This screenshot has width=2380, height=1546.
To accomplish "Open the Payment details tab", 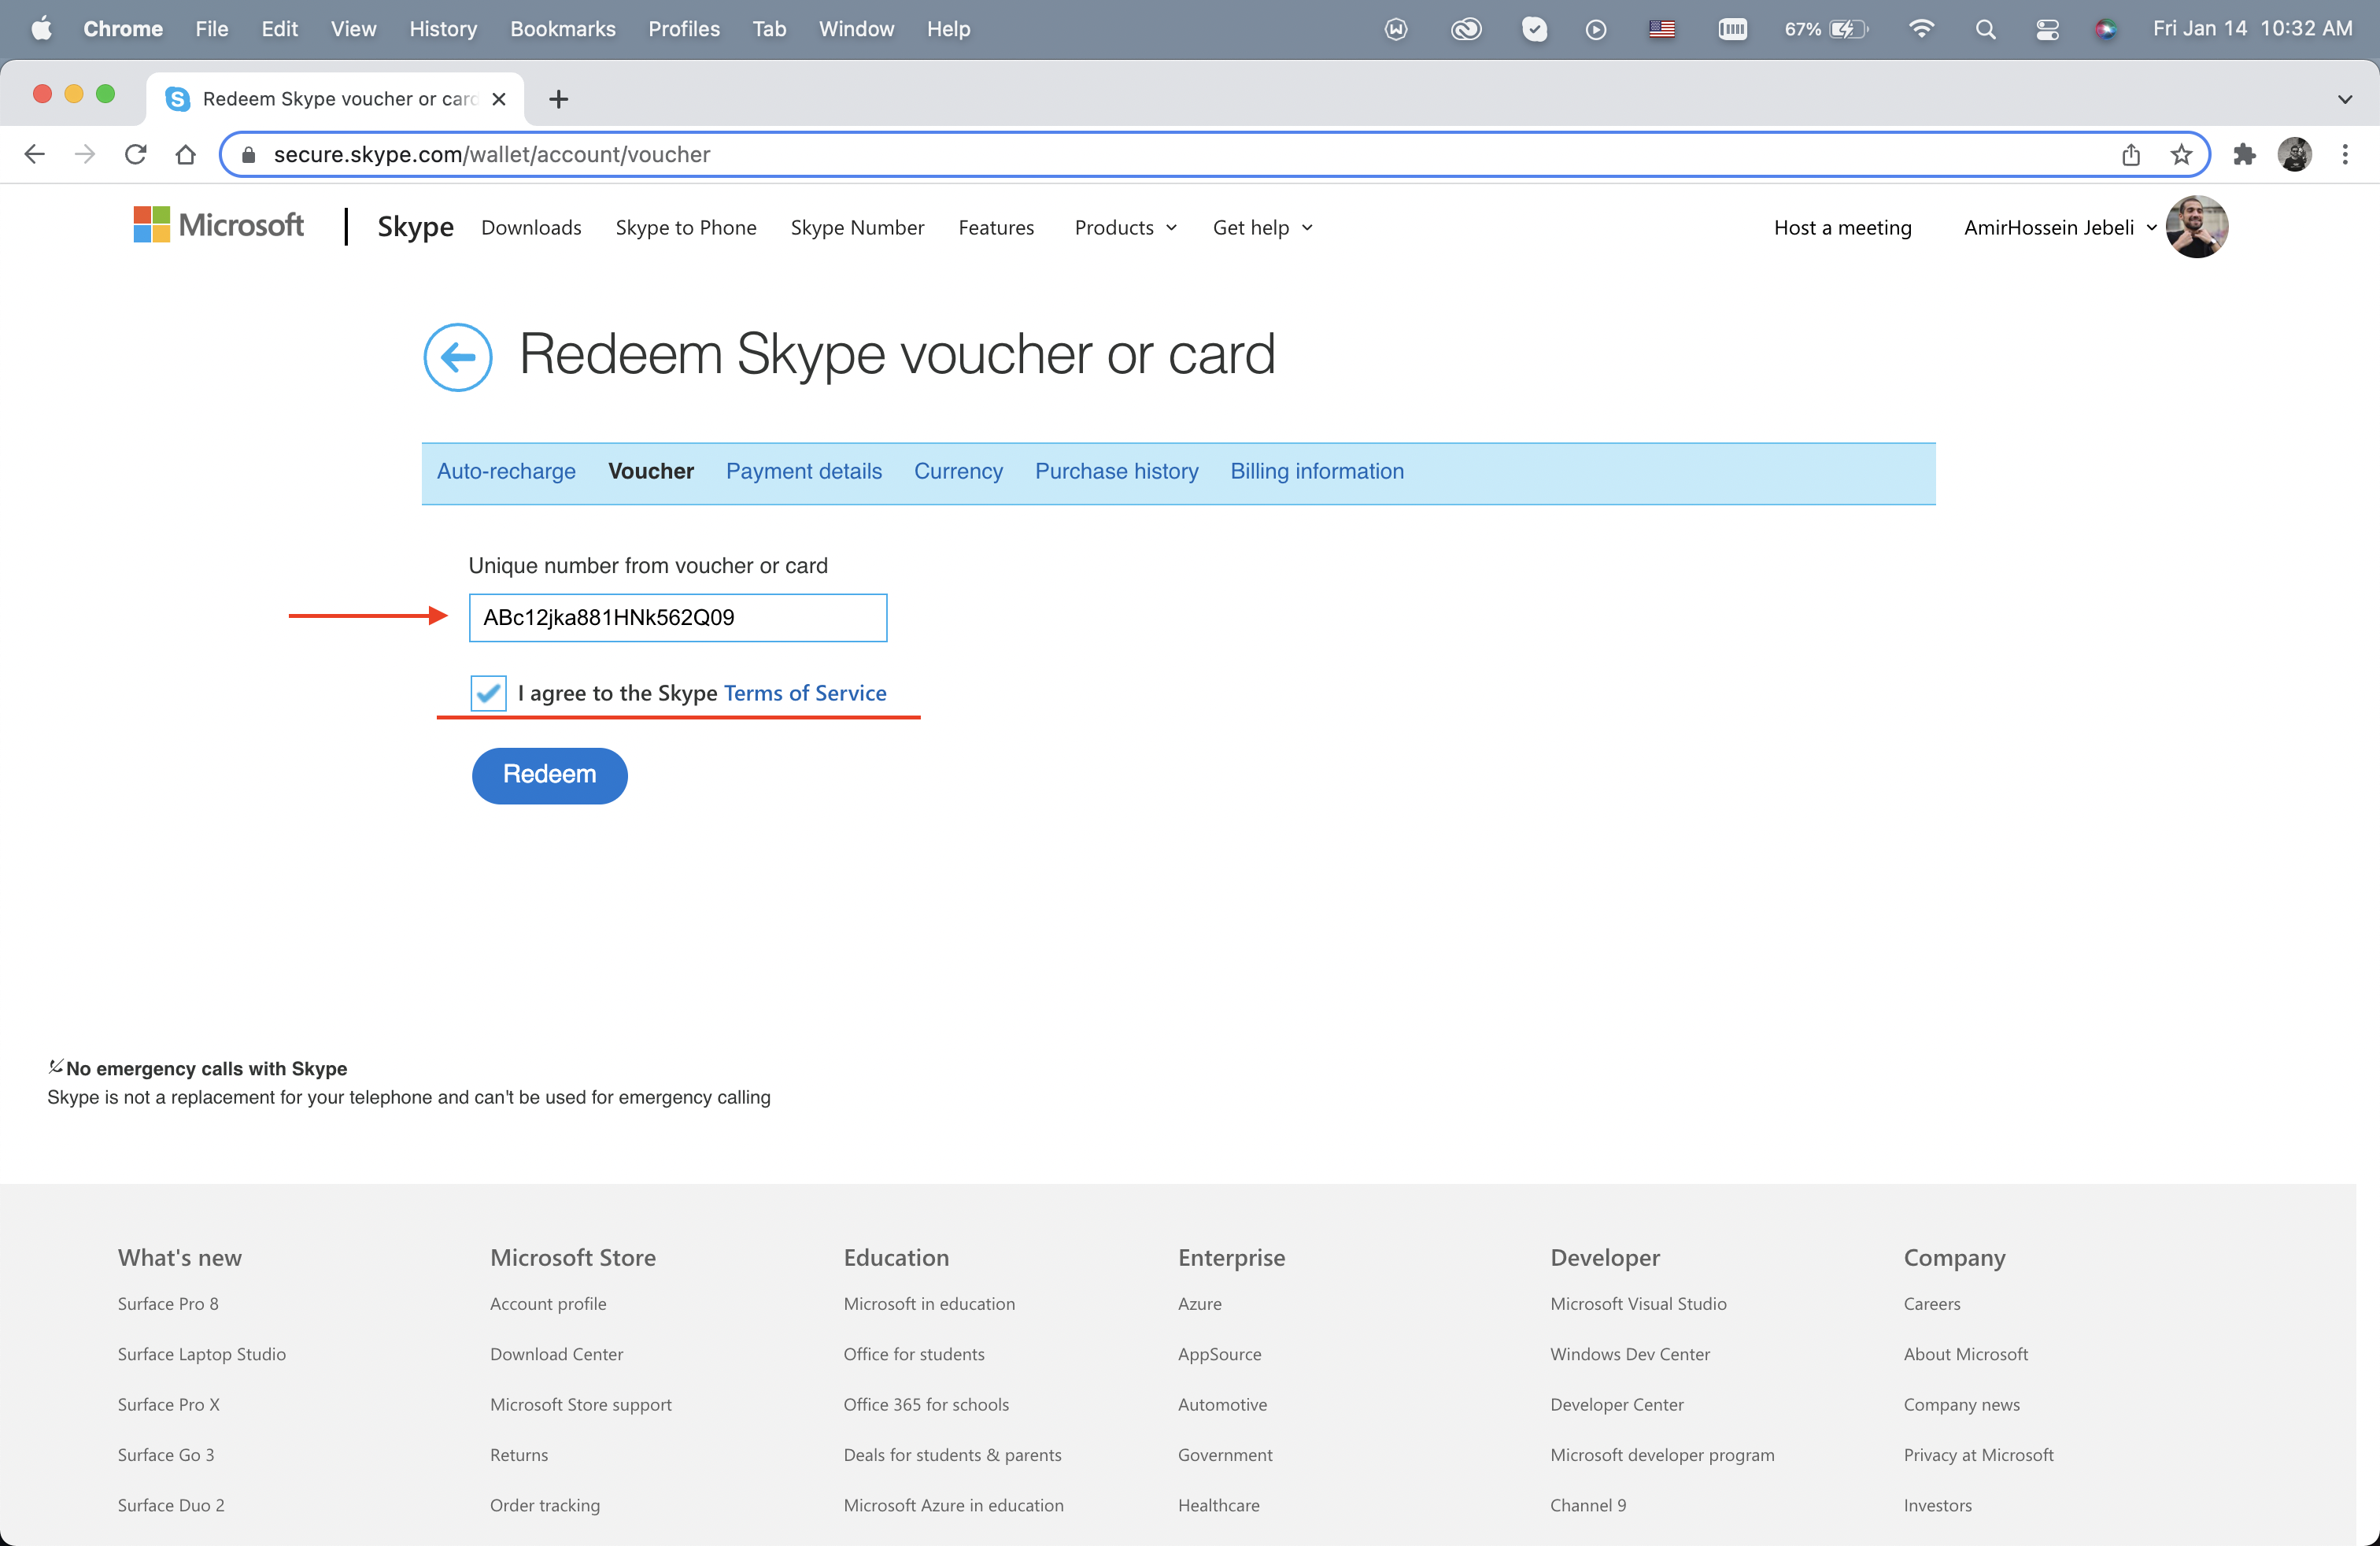I will point(804,471).
